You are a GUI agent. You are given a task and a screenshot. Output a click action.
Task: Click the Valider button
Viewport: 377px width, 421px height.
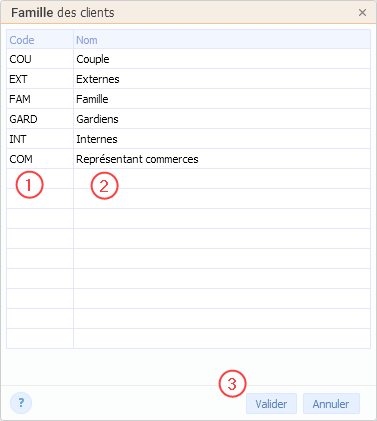271,404
